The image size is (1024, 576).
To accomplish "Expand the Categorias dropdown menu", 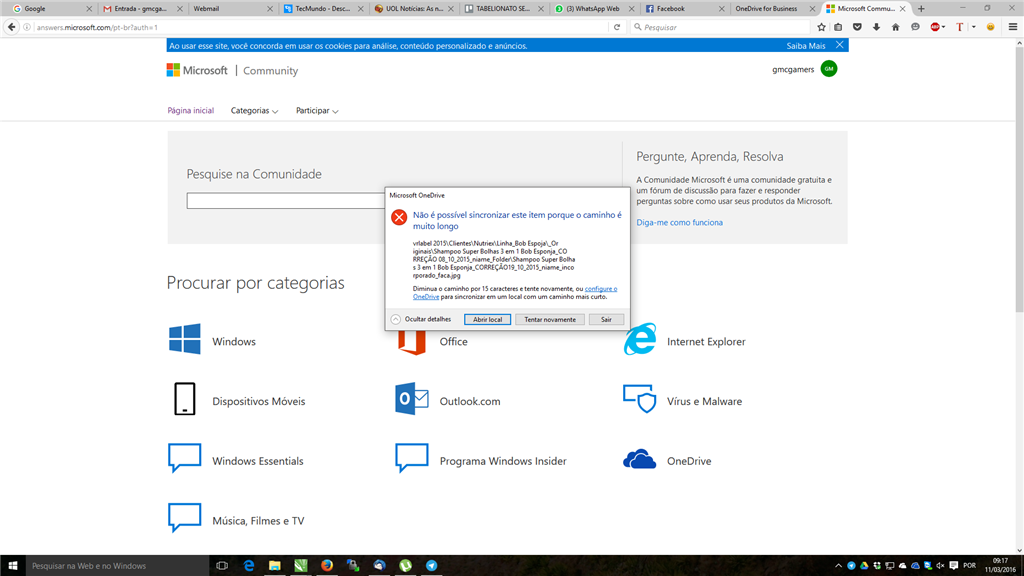I will coord(254,110).
